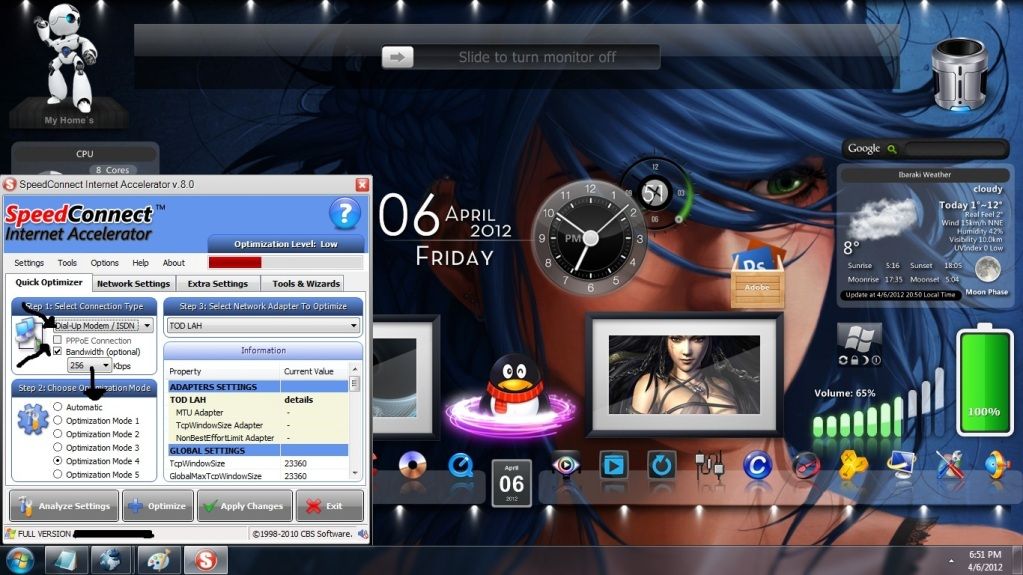
Task: Select the TcpWindowSize row in Information list
Action: click(258, 463)
